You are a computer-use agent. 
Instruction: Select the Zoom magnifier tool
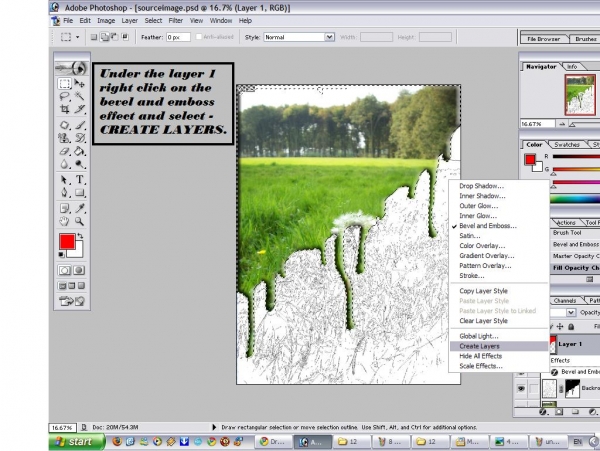79,221
